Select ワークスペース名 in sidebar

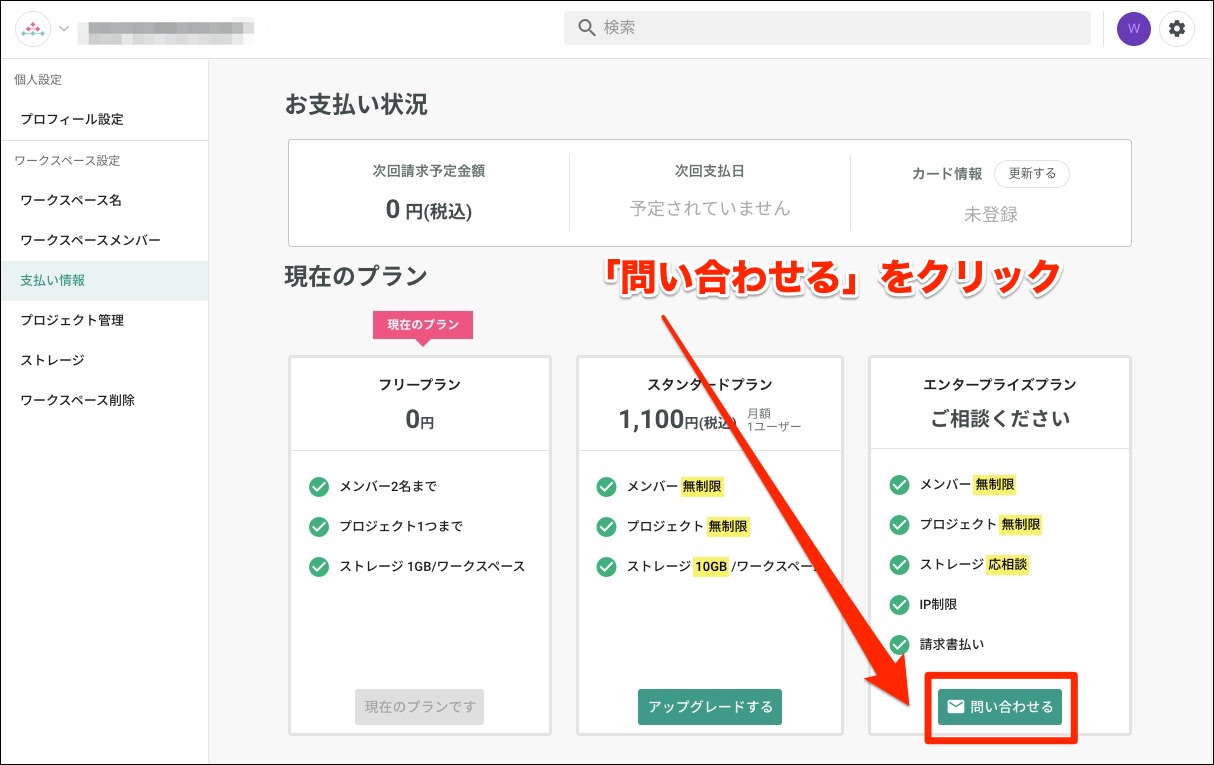[71, 200]
